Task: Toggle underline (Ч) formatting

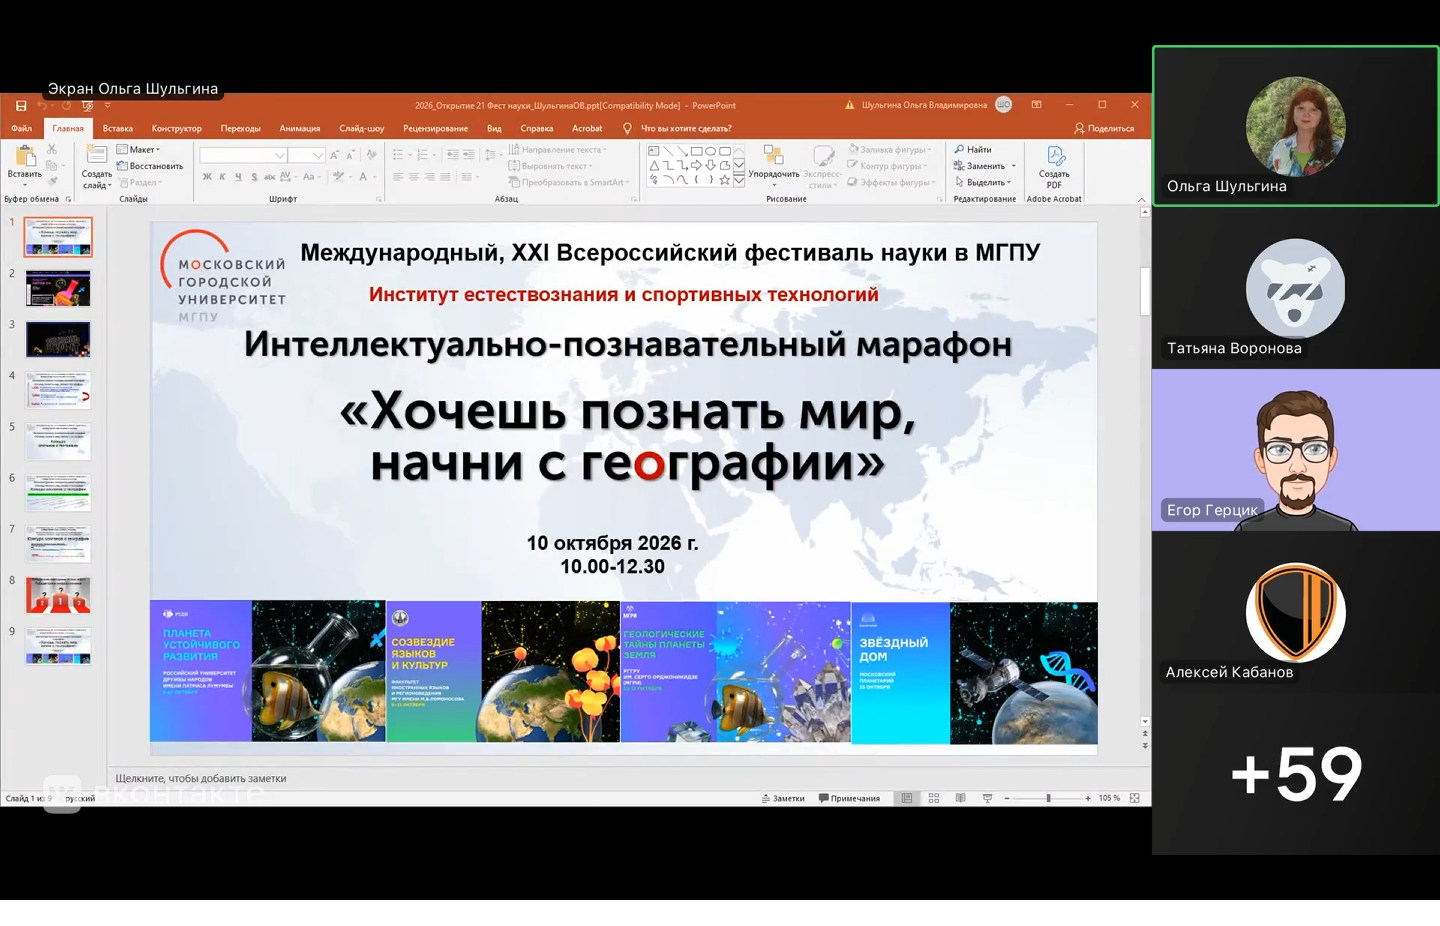Action: [238, 177]
